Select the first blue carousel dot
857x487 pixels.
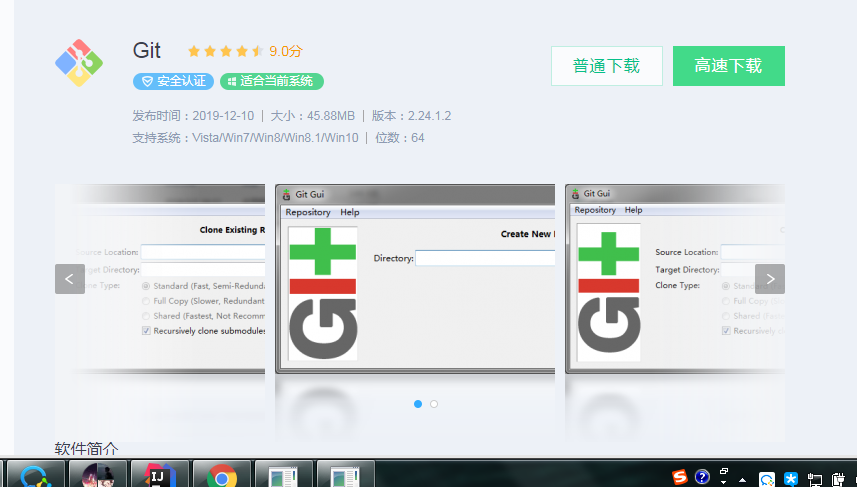tap(418, 404)
